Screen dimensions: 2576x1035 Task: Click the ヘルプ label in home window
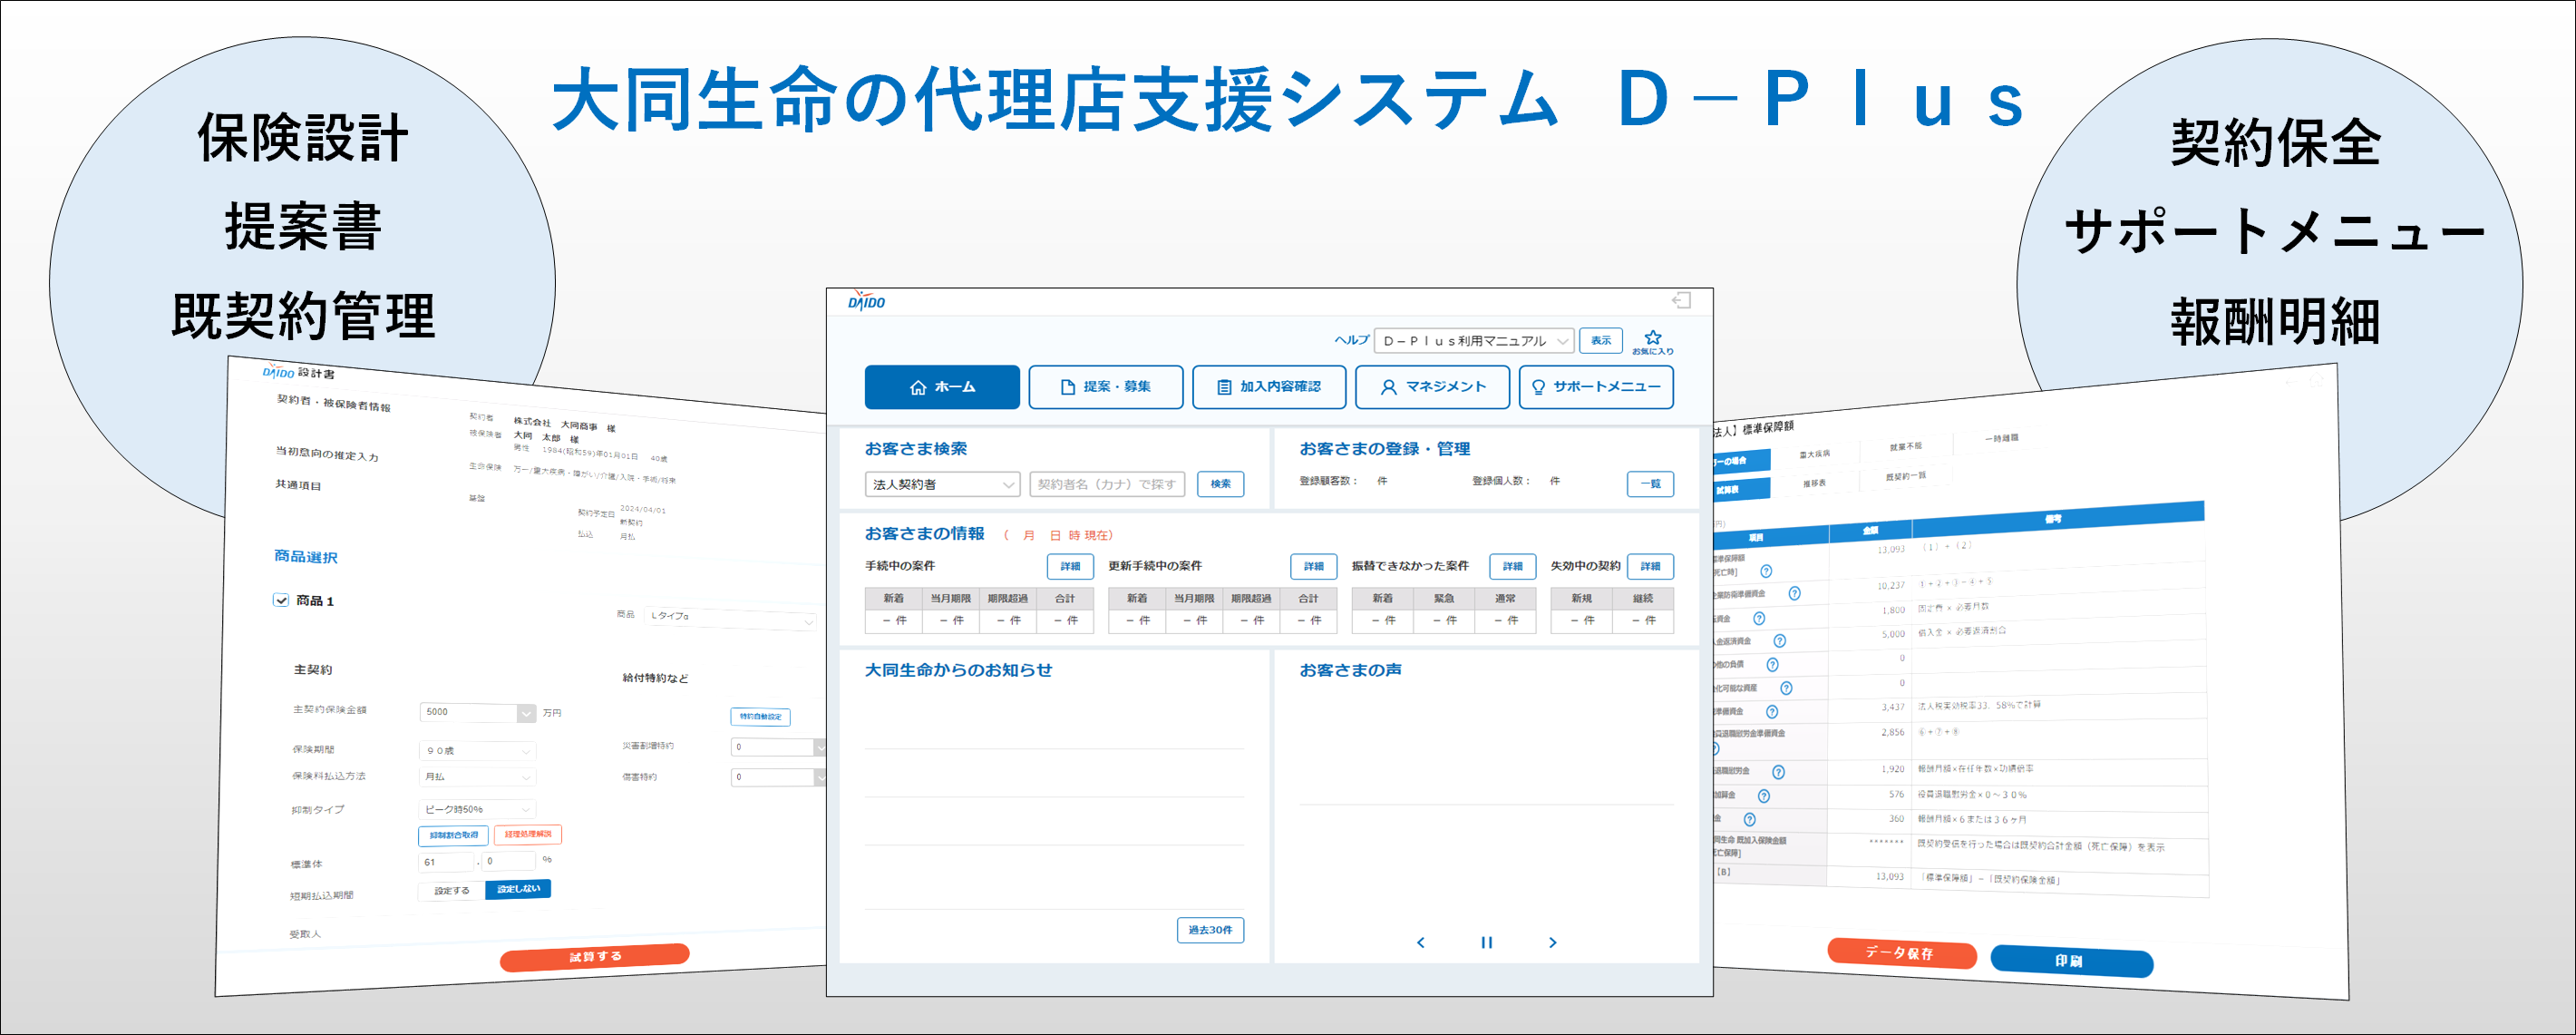pyautogui.click(x=1351, y=341)
